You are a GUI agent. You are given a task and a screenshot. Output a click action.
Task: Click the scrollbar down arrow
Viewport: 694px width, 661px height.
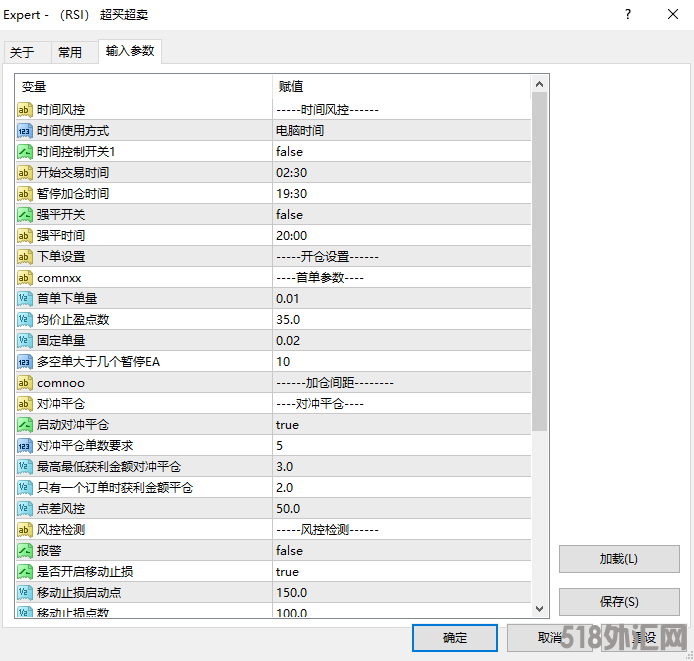click(x=539, y=609)
